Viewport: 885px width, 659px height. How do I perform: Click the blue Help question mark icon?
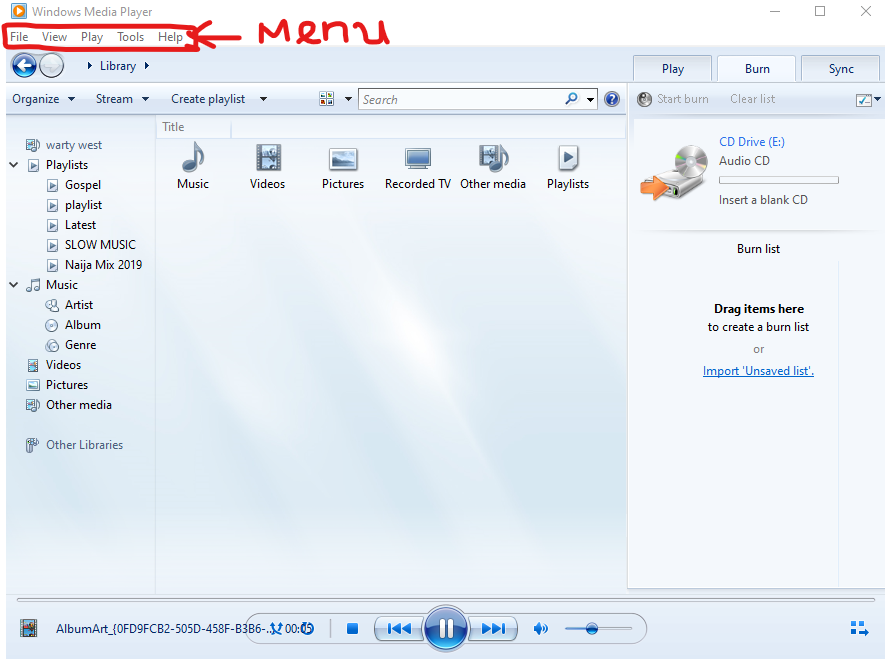tap(612, 99)
